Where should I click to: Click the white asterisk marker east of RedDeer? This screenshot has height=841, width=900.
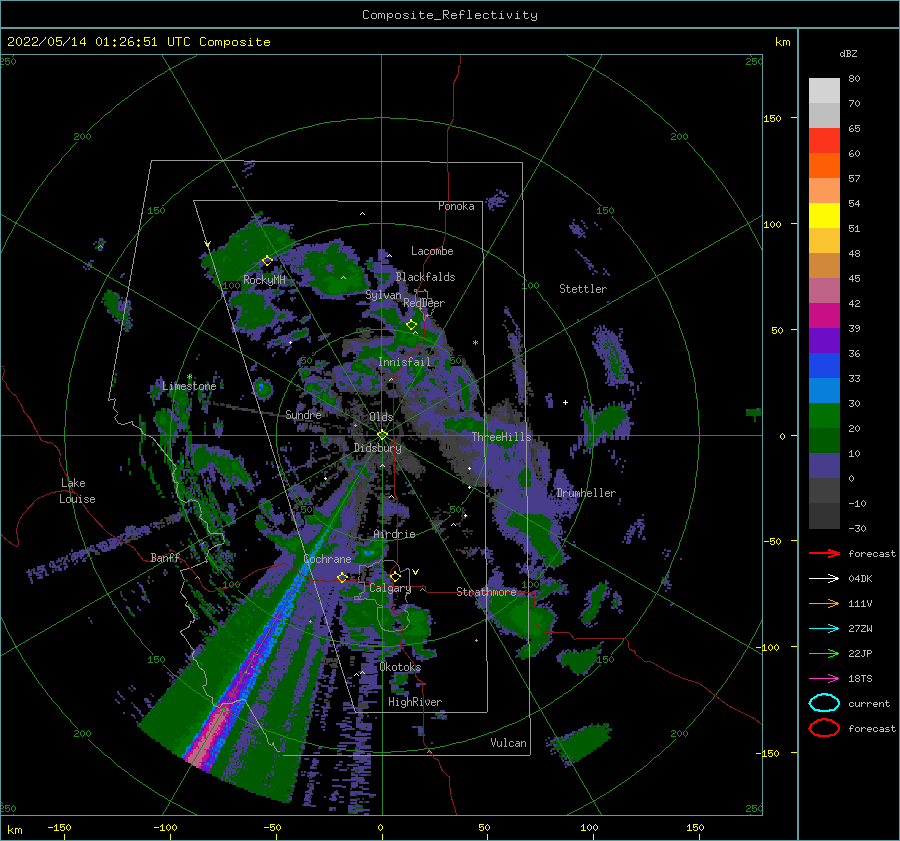coord(475,343)
